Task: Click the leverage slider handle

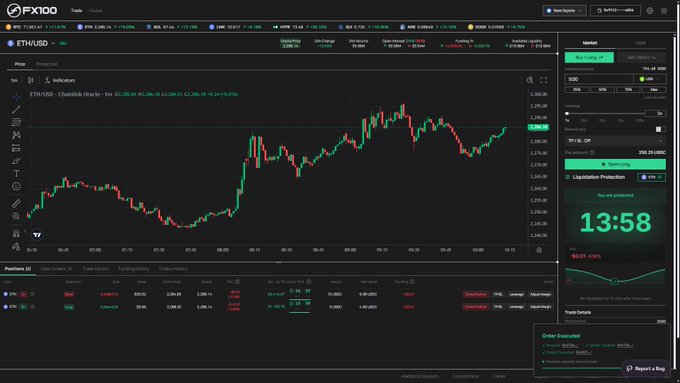Action: tap(567, 113)
